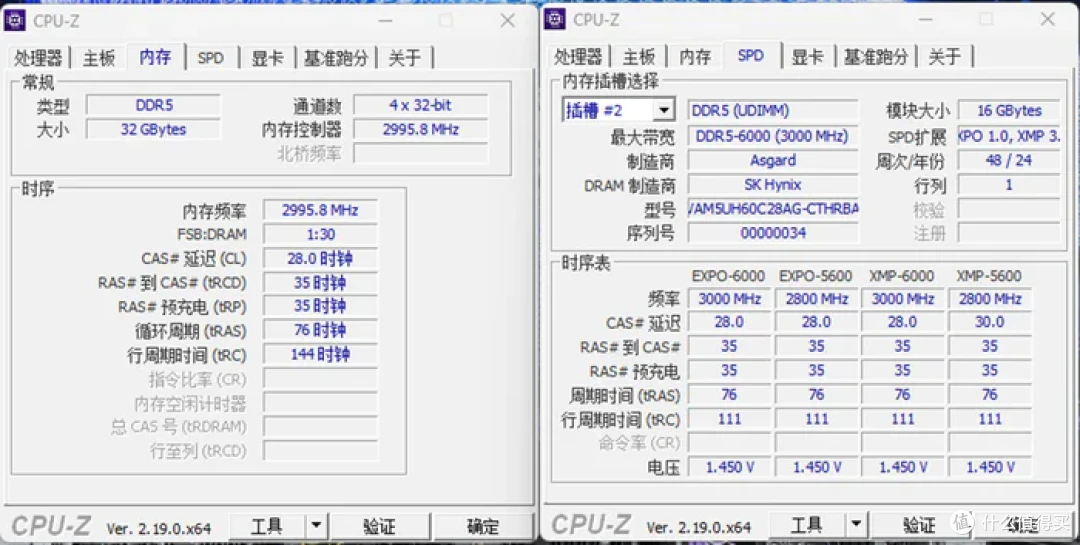Image resolution: width=1080 pixels, height=545 pixels.
Task: Click the 16 GBytes module size value
Action: coord(1009,110)
